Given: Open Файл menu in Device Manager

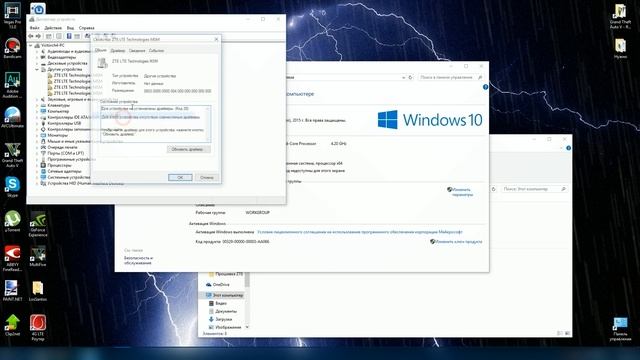Looking at the screenshot, I should point(35,28).
